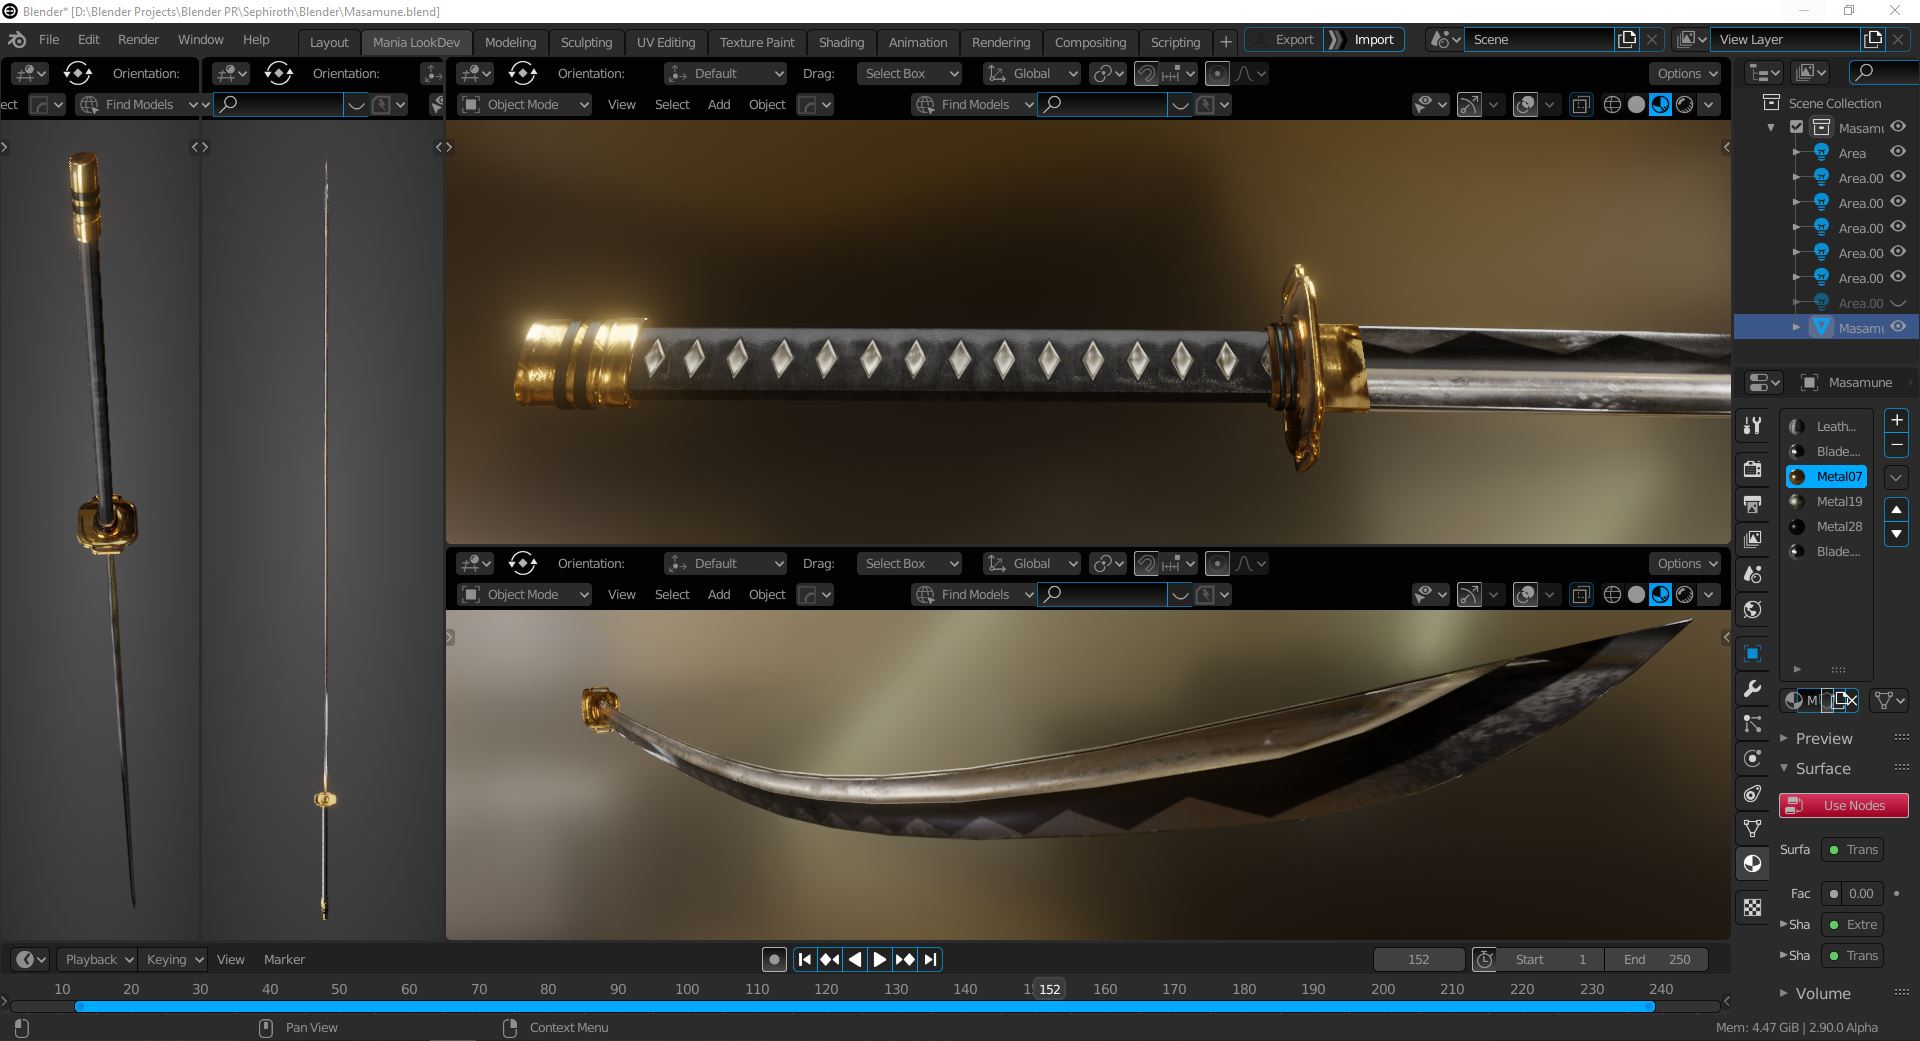
Task: Play animation in reverse
Action: [x=854, y=959]
